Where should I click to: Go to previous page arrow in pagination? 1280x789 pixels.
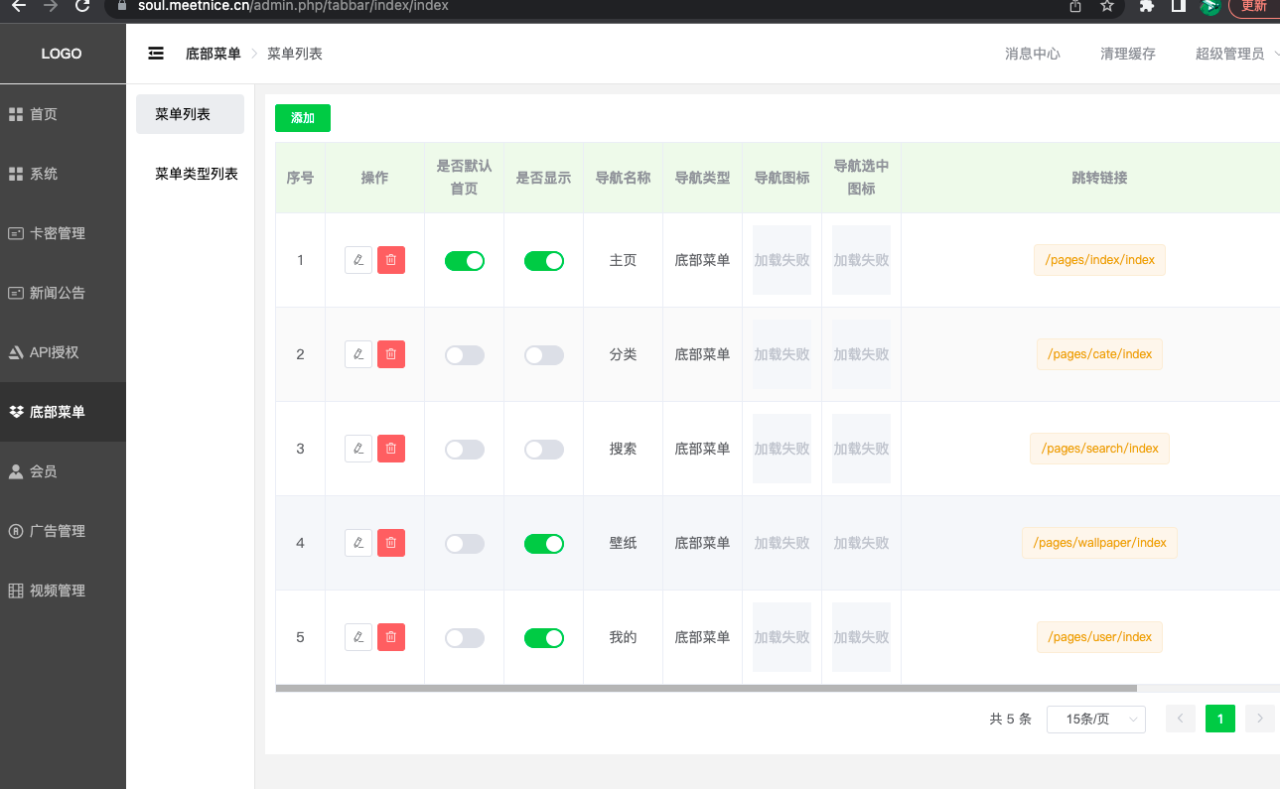point(1181,719)
